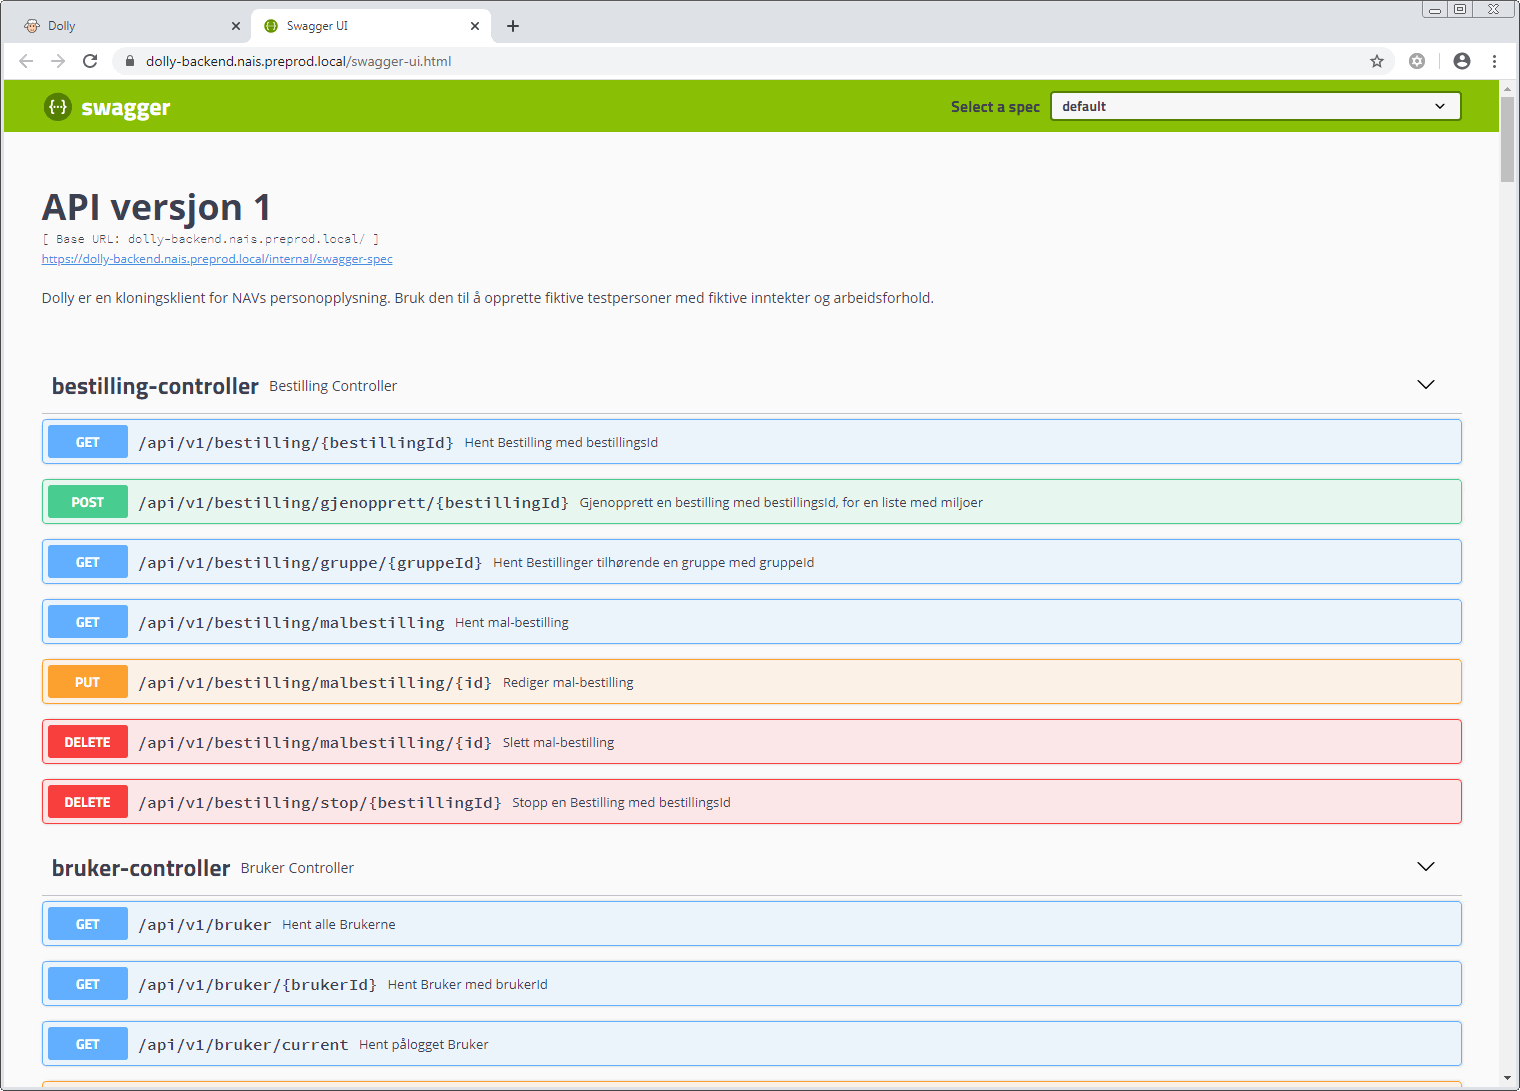View site security lock info
The width and height of the screenshot is (1520, 1091).
click(x=129, y=61)
